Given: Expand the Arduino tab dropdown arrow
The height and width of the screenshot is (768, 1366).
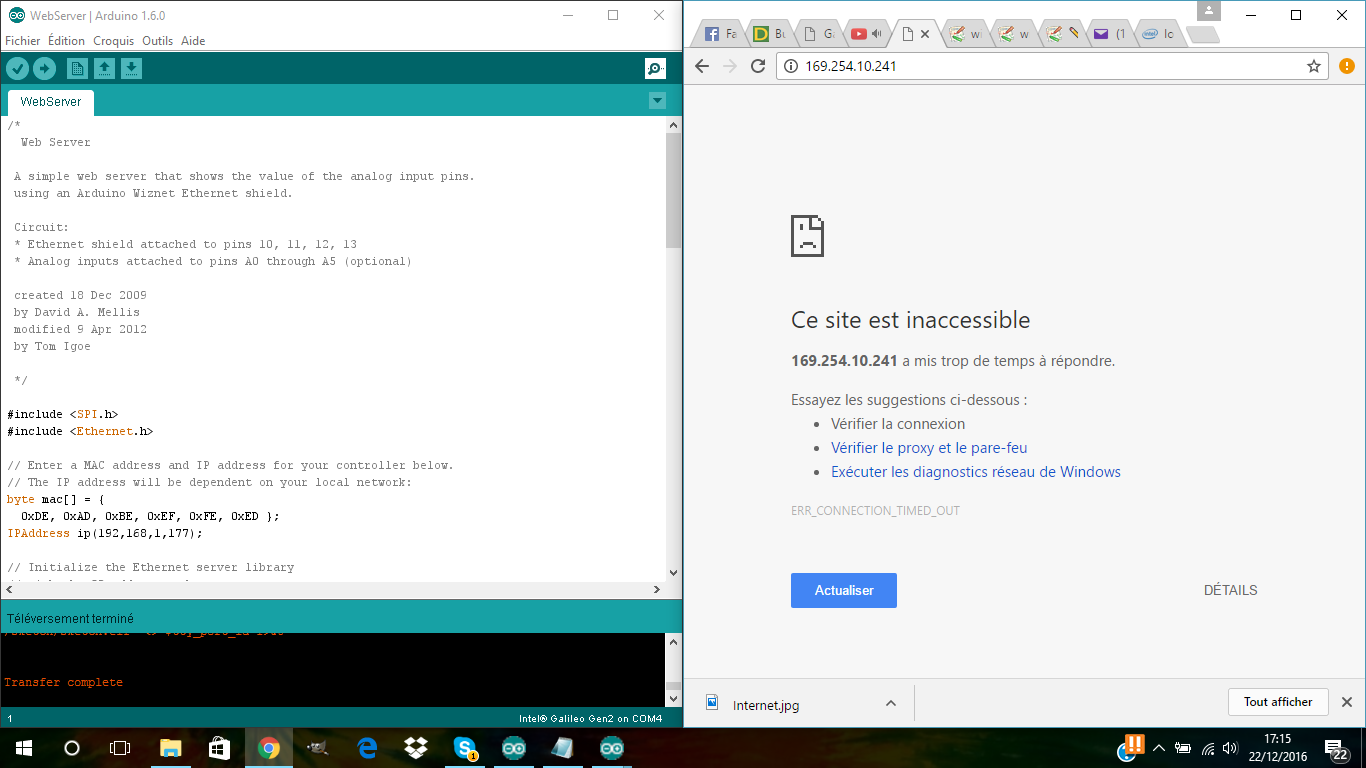Looking at the screenshot, I should [657, 100].
